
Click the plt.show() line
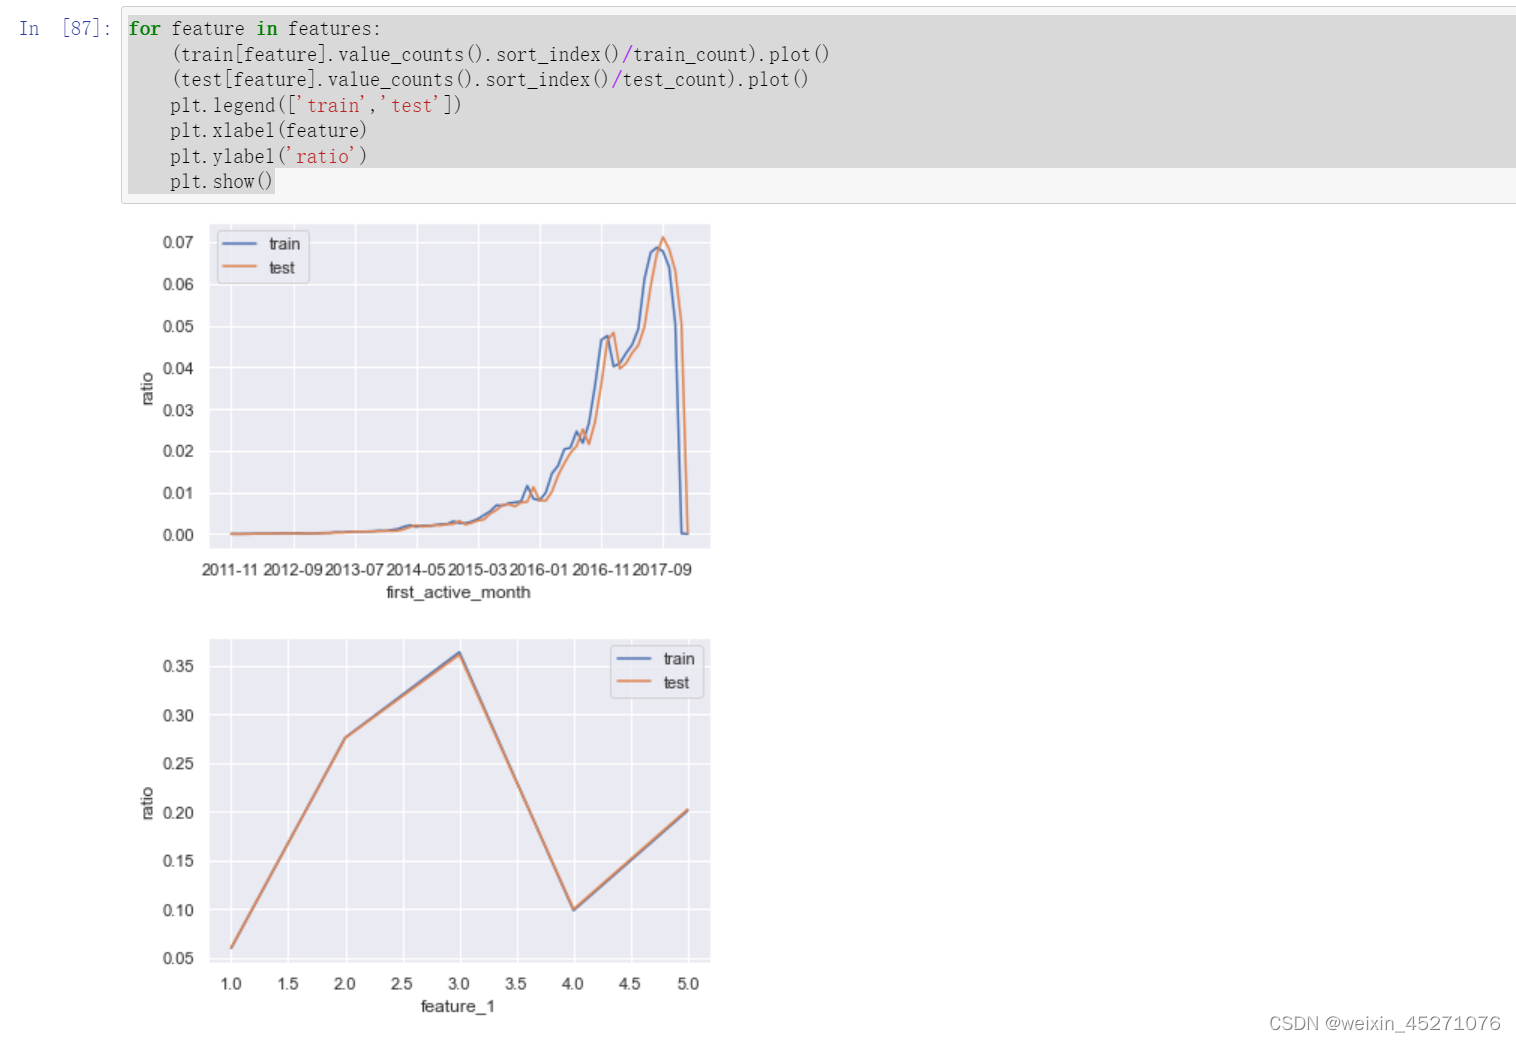click(x=221, y=181)
